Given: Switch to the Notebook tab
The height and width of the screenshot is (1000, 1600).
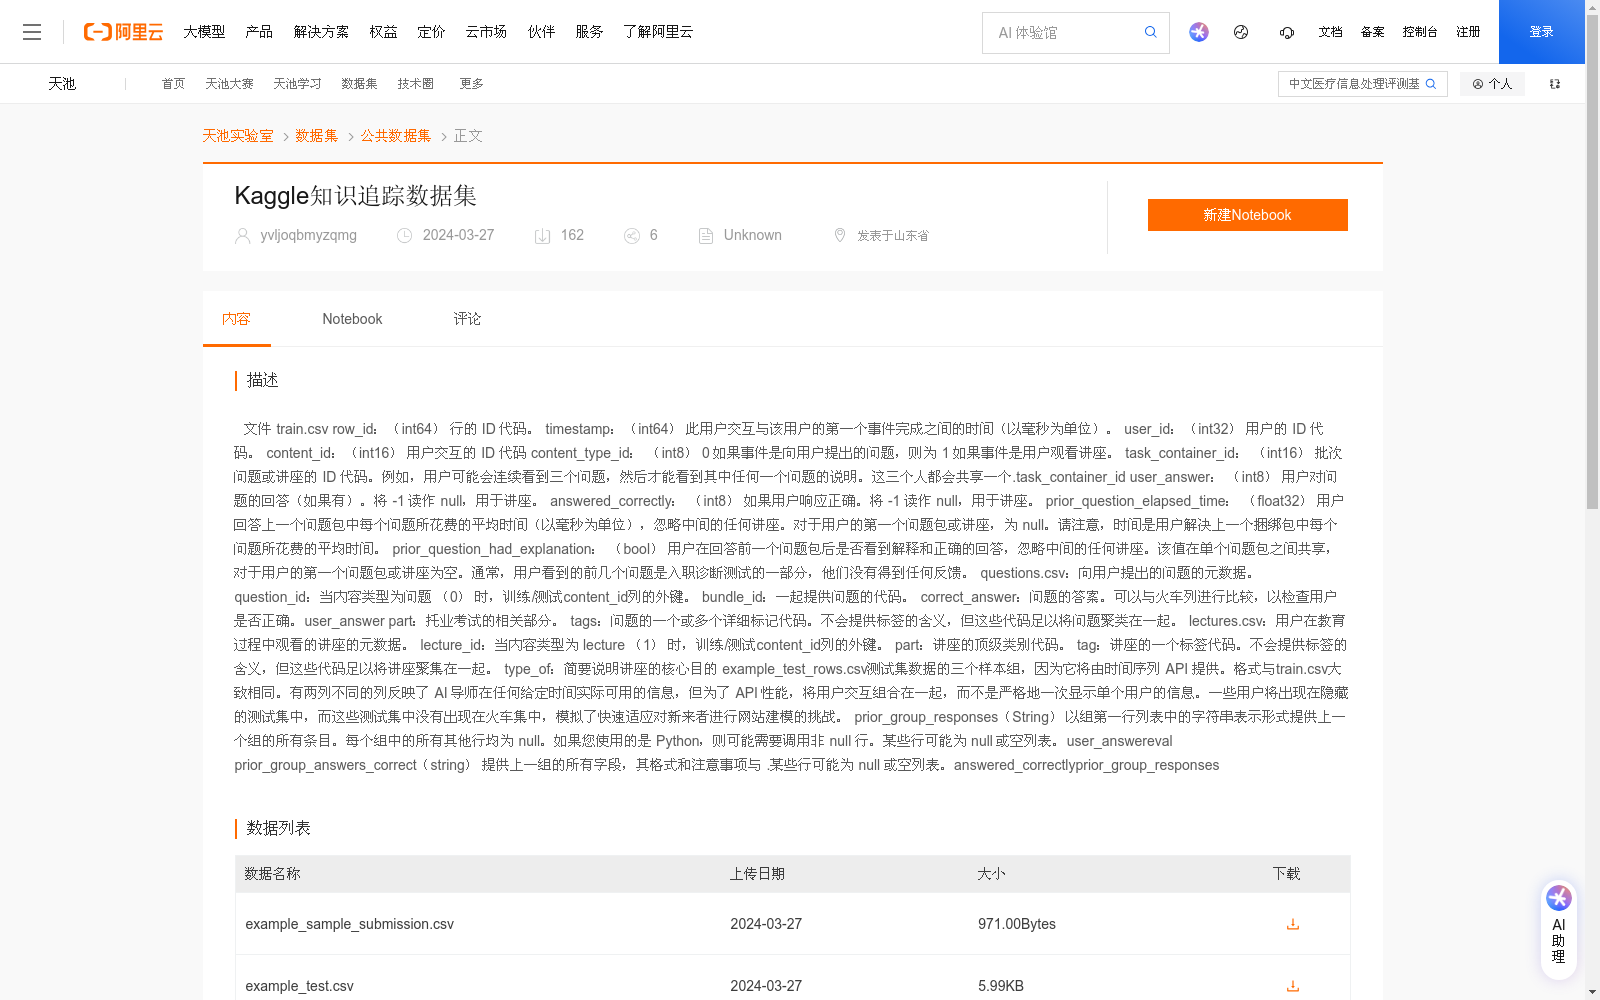Looking at the screenshot, I should pos(352,319).
